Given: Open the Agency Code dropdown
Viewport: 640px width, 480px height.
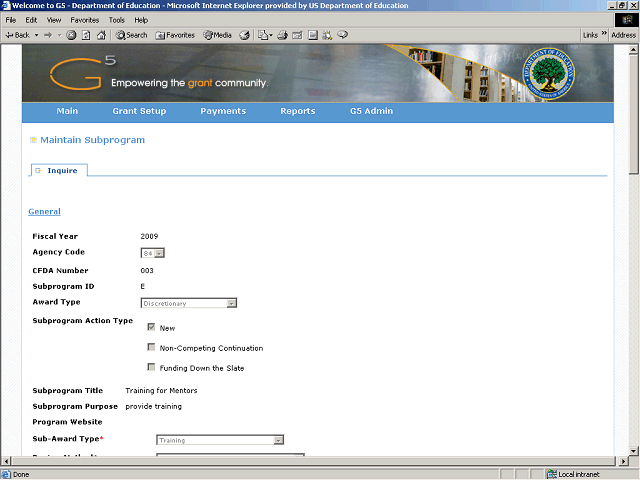Looking at the screenshot, I should tap(160, 253).
